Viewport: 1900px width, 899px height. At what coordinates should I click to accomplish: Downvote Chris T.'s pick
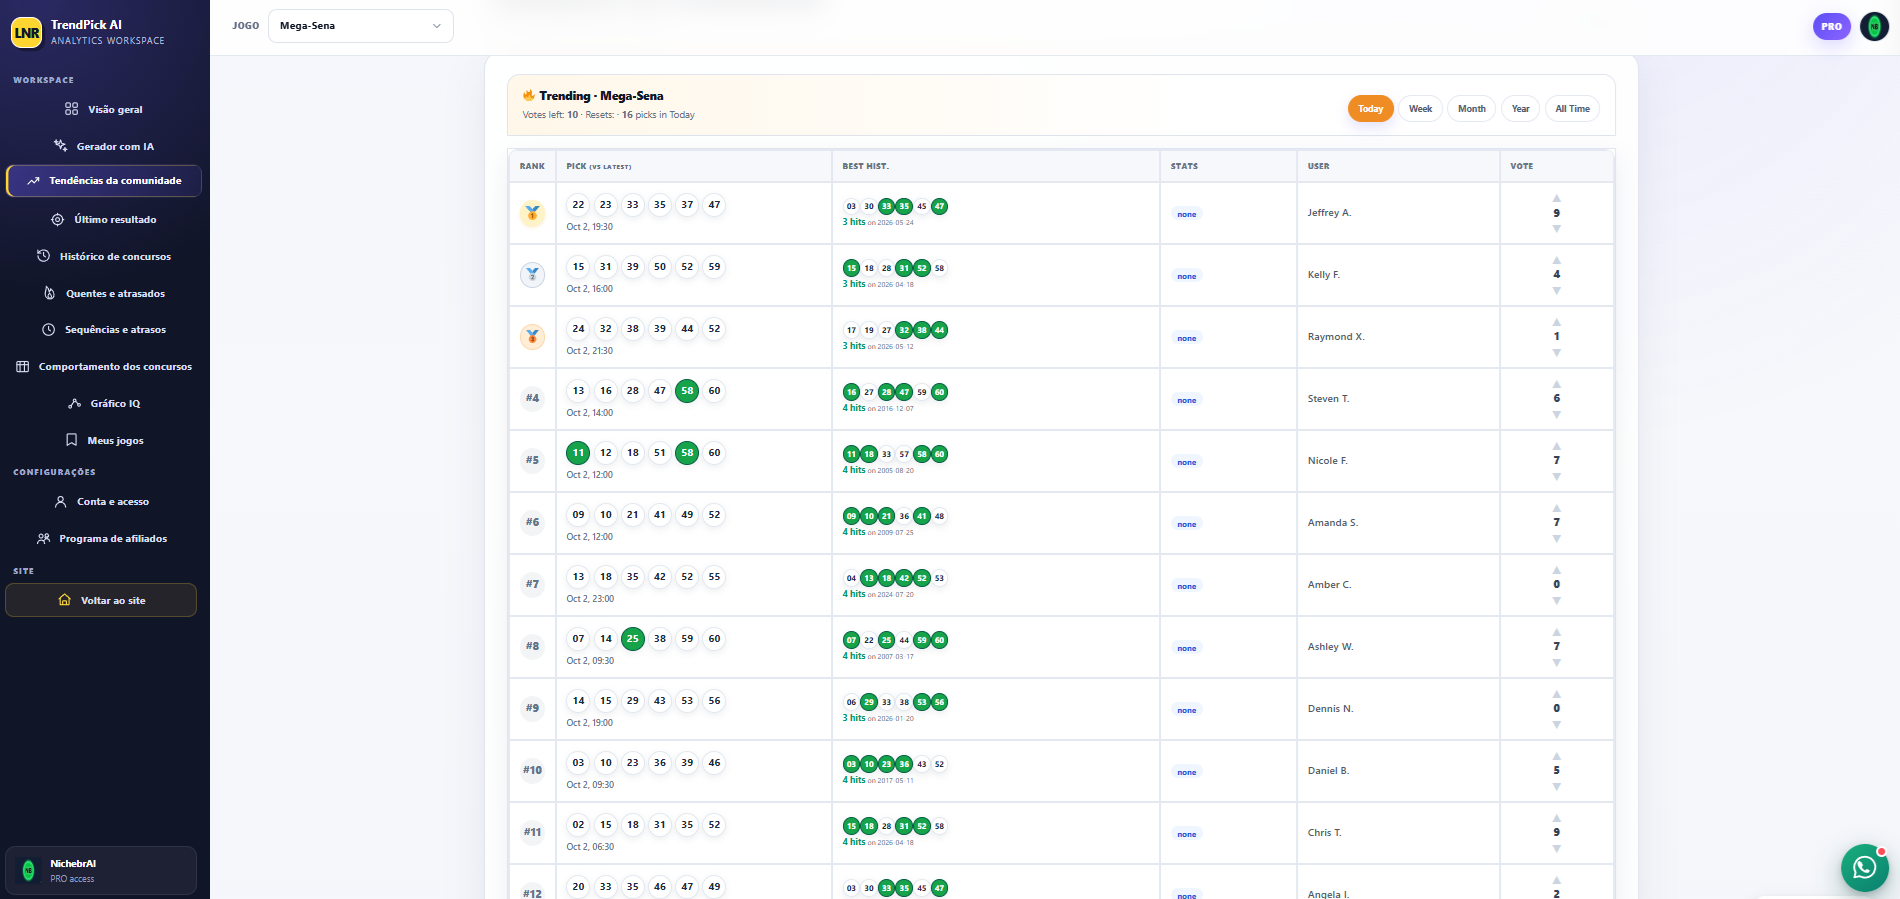click(x=1556, y=849)
